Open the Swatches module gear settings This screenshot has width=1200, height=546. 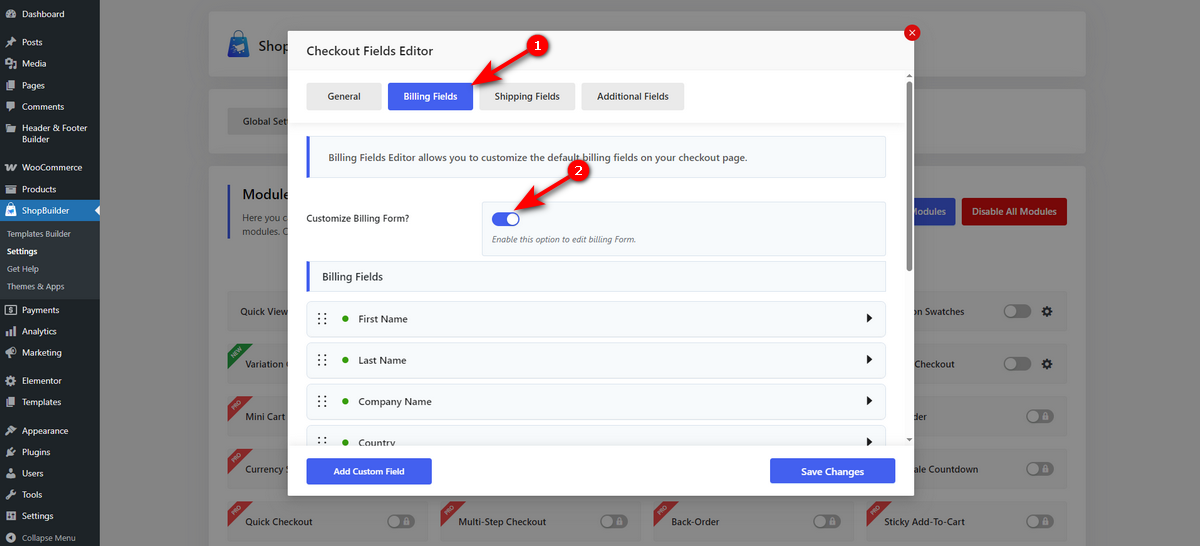point(1047,311)
